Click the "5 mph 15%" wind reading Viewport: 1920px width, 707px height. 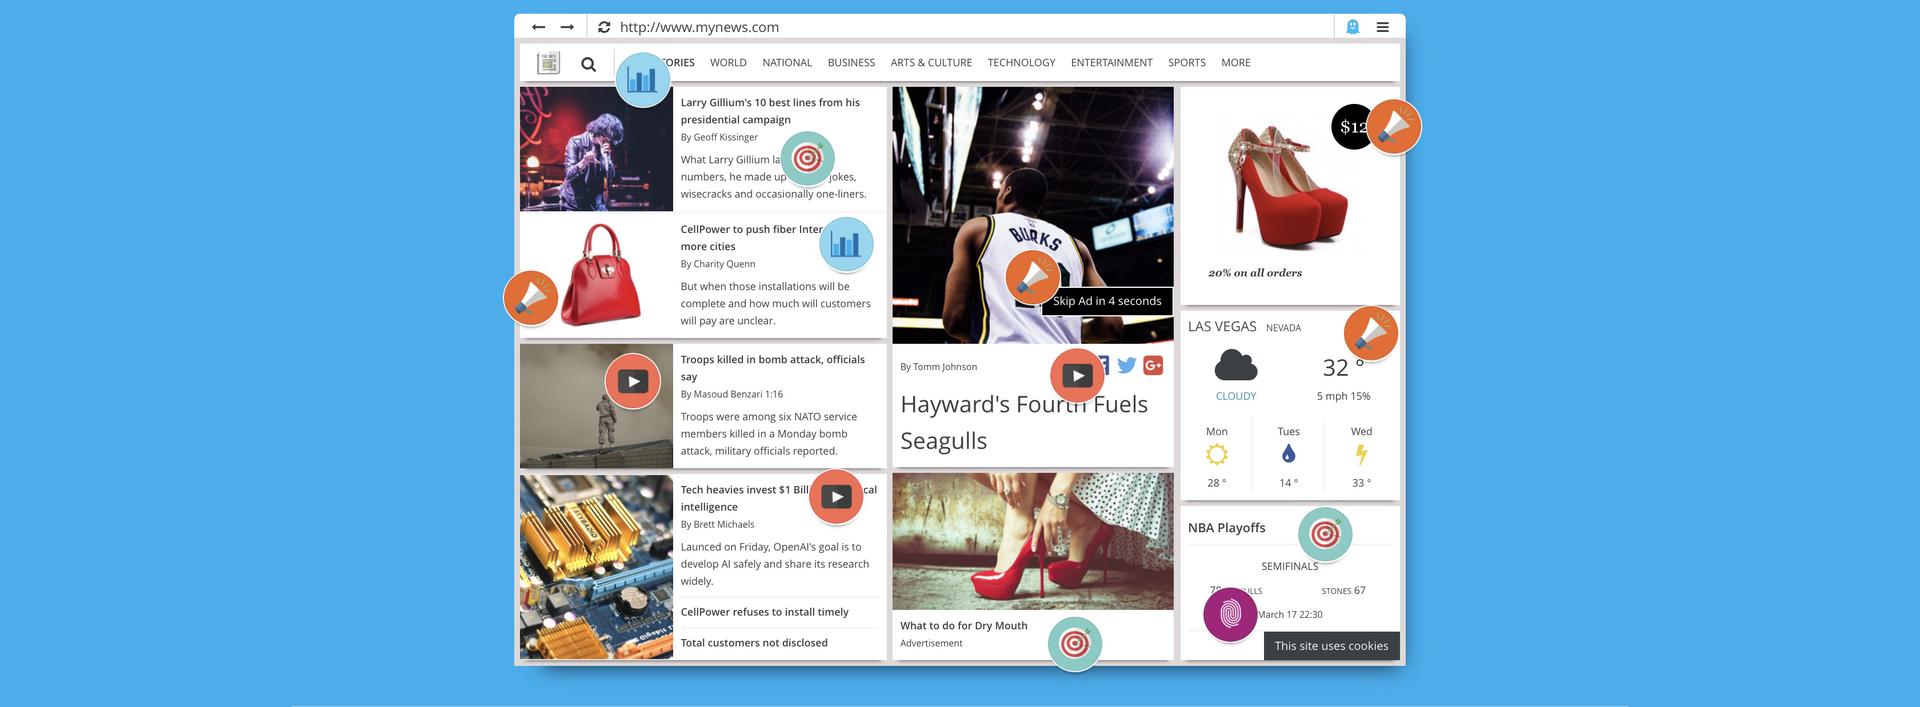[1343, 396]
